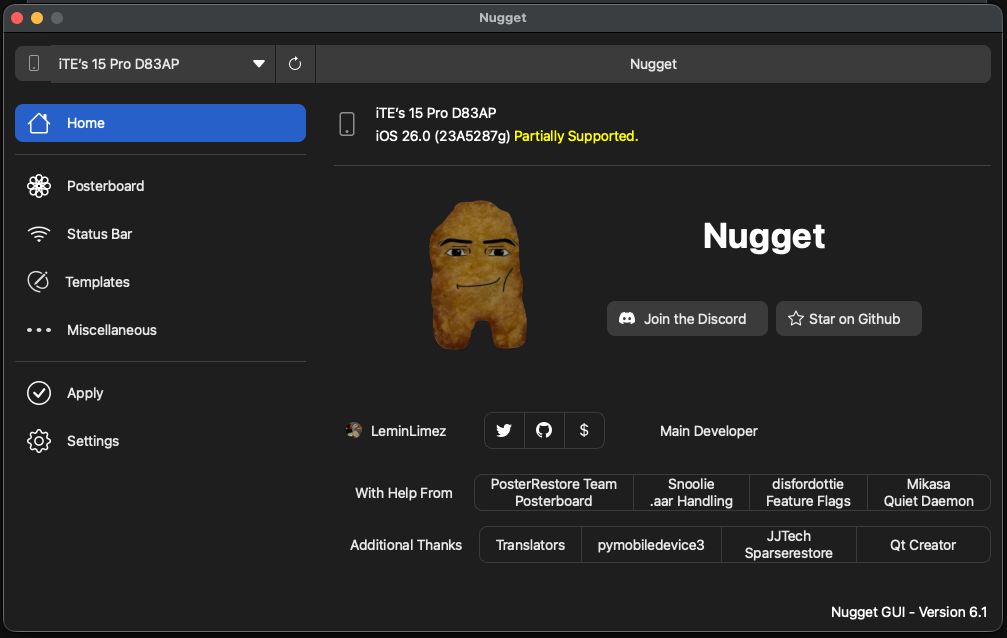
Task: Click the iOS 26.0 (23A5287g) version text
Action: point(442,136)
